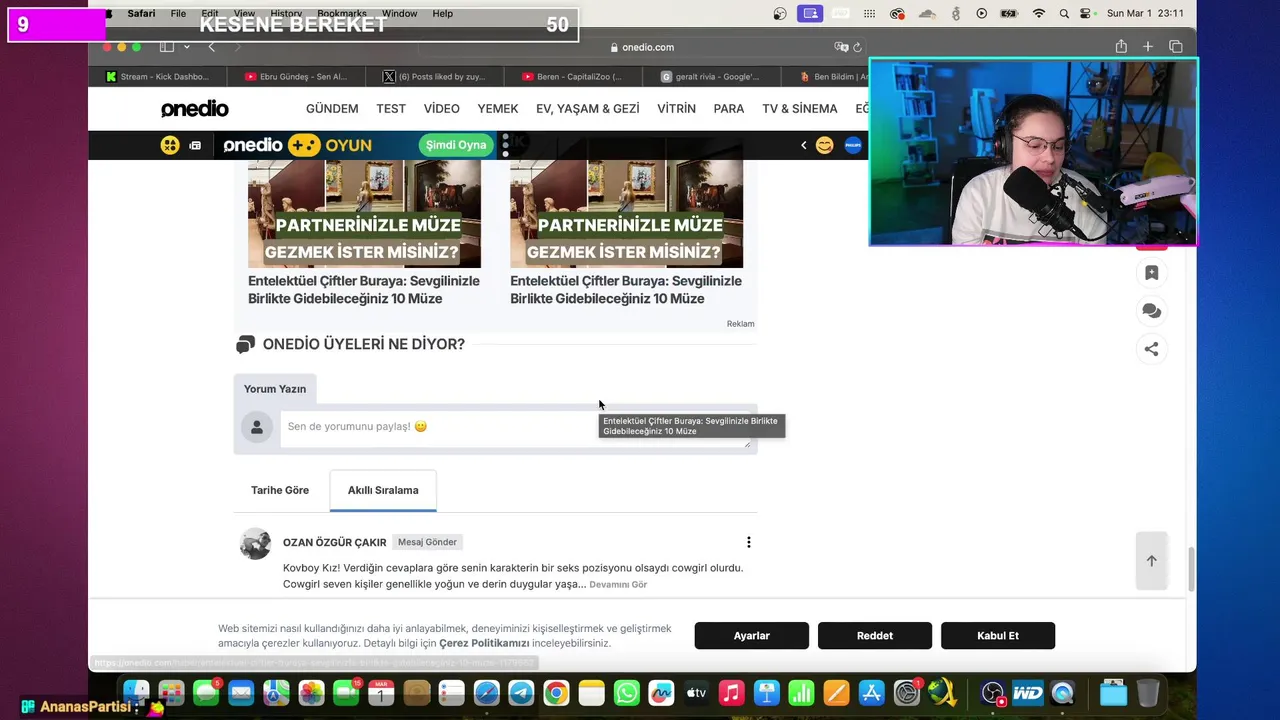Open the sidebar dropdown chevron in toolbar
The height and width of the screenshot is (720, 1280).
pyautogui.click(x=186, y=47)
